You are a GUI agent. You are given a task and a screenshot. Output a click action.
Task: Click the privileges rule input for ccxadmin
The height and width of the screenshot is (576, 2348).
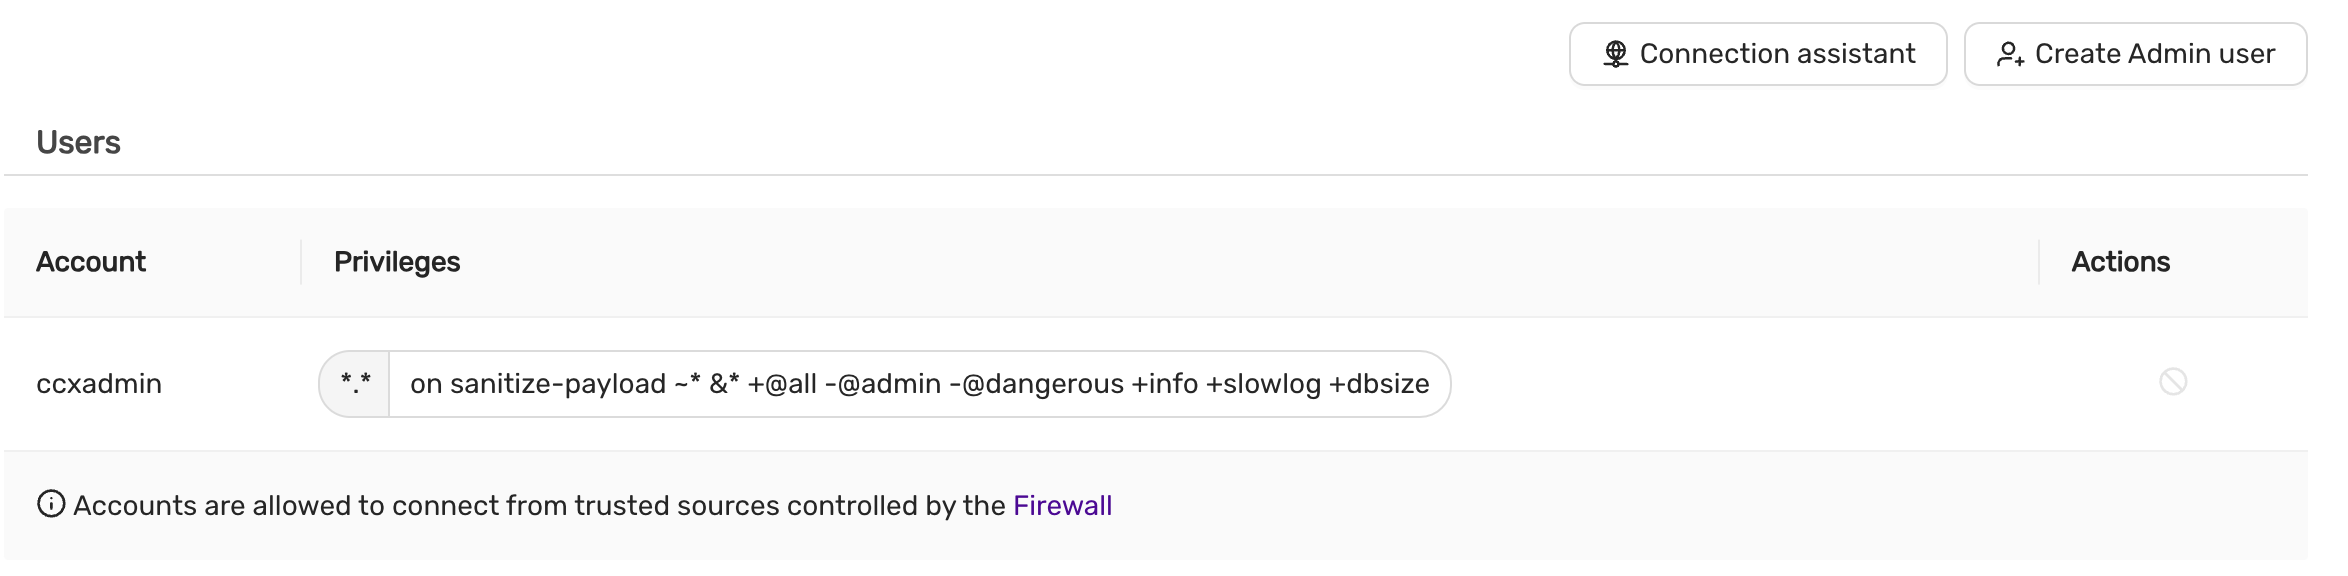coord(920,383)
